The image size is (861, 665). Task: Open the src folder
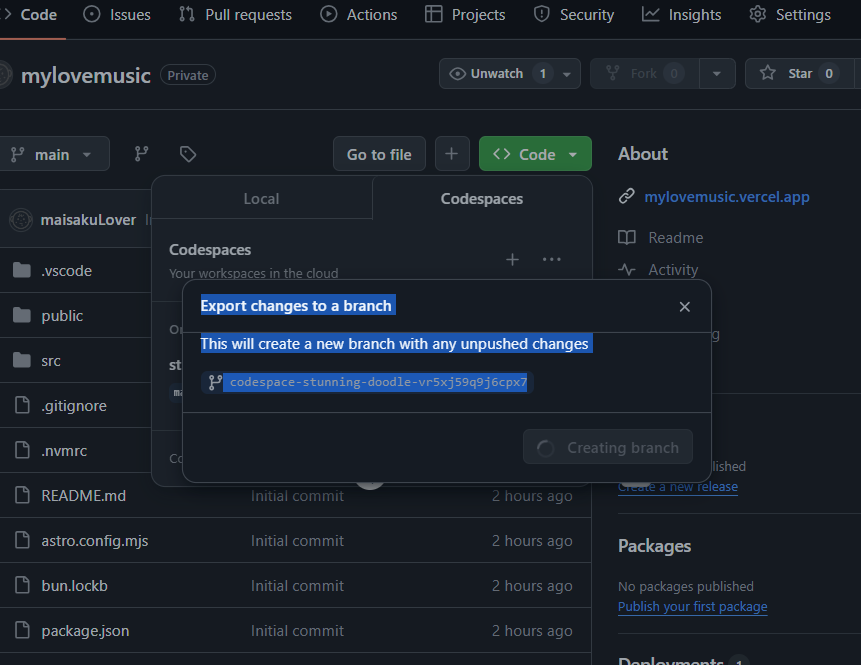click(x=51, y=361)
